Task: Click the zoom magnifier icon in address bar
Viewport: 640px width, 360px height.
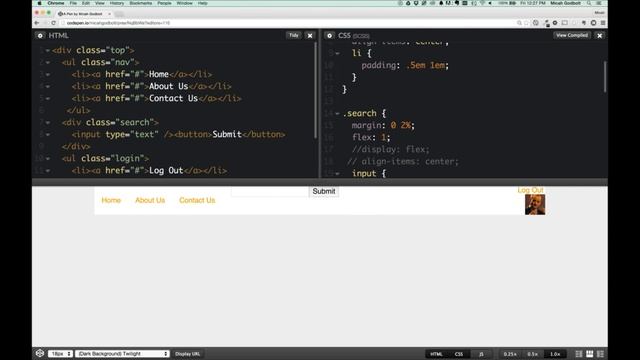Action: click(x=519, y=23)
